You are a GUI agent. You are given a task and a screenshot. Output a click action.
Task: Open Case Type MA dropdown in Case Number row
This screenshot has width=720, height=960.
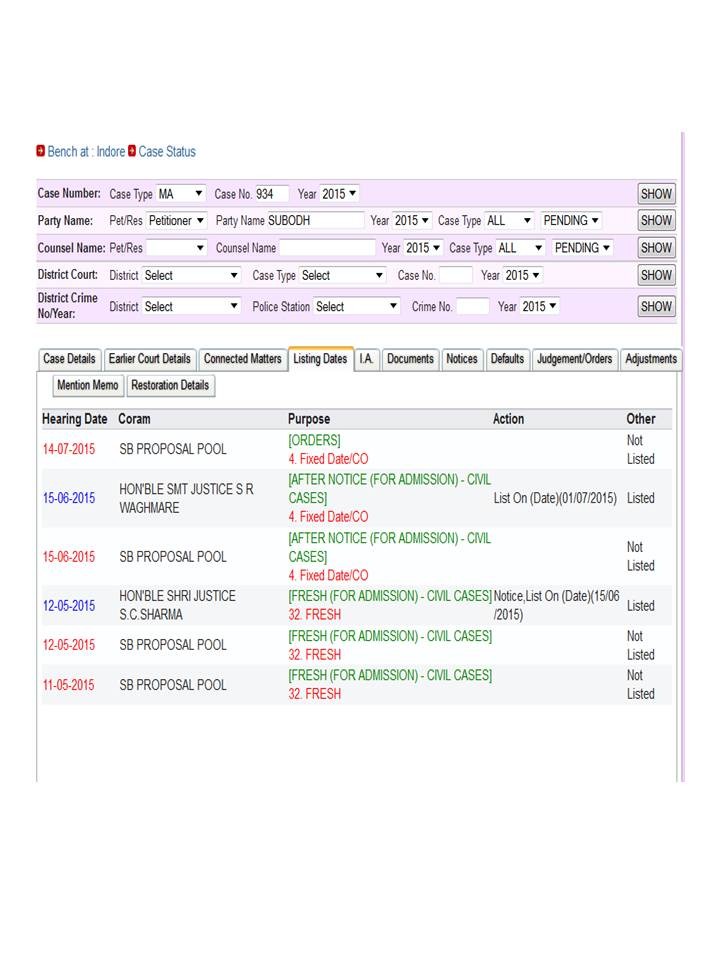[x=181, y=193]
